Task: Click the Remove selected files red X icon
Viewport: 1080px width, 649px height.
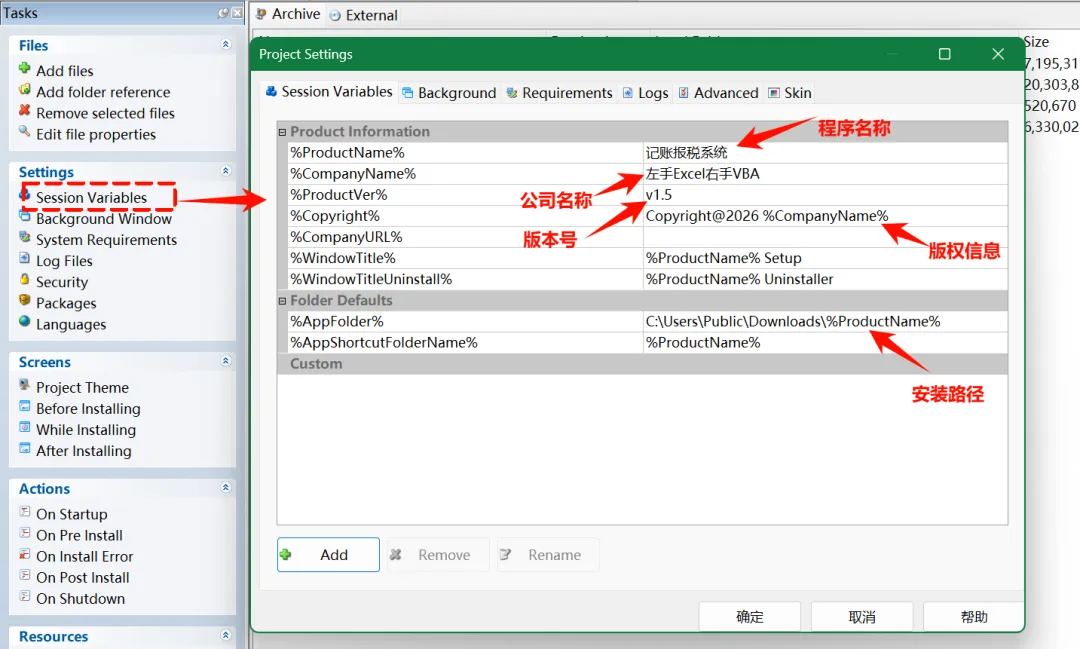Action: [x=25, y=110]
